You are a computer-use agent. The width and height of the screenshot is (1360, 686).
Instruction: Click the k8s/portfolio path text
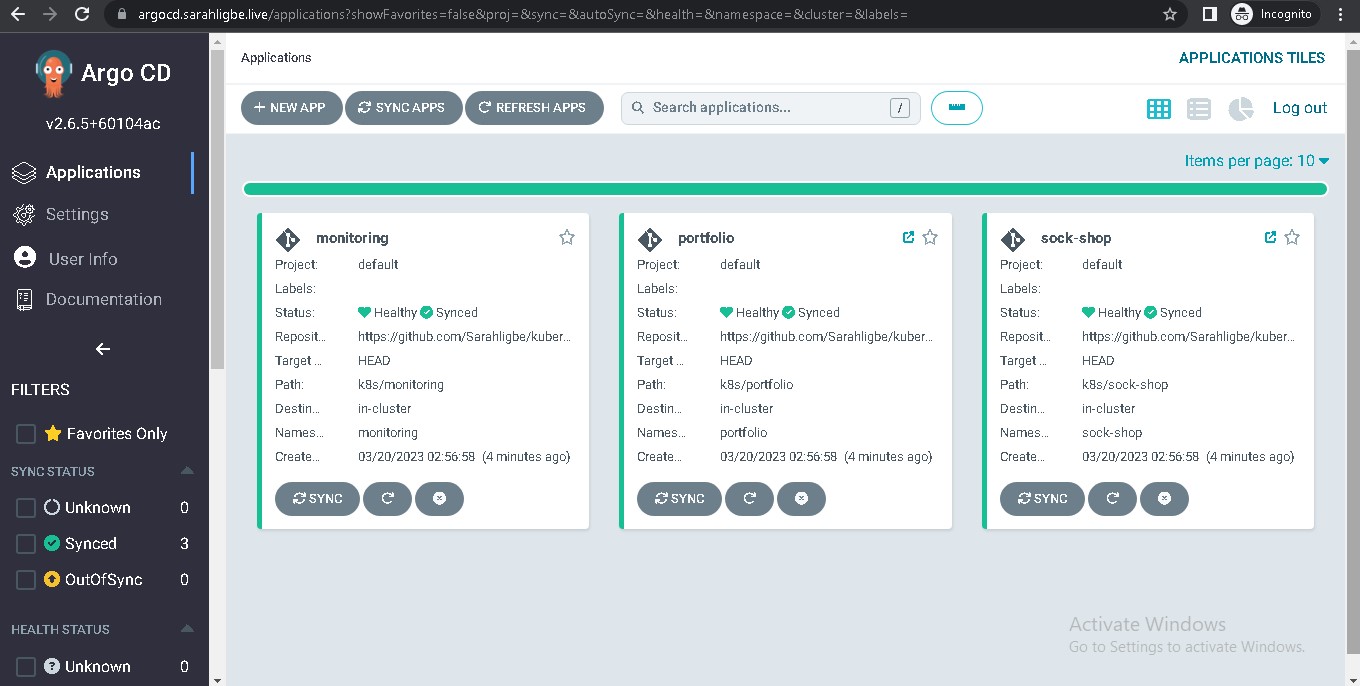757,385
